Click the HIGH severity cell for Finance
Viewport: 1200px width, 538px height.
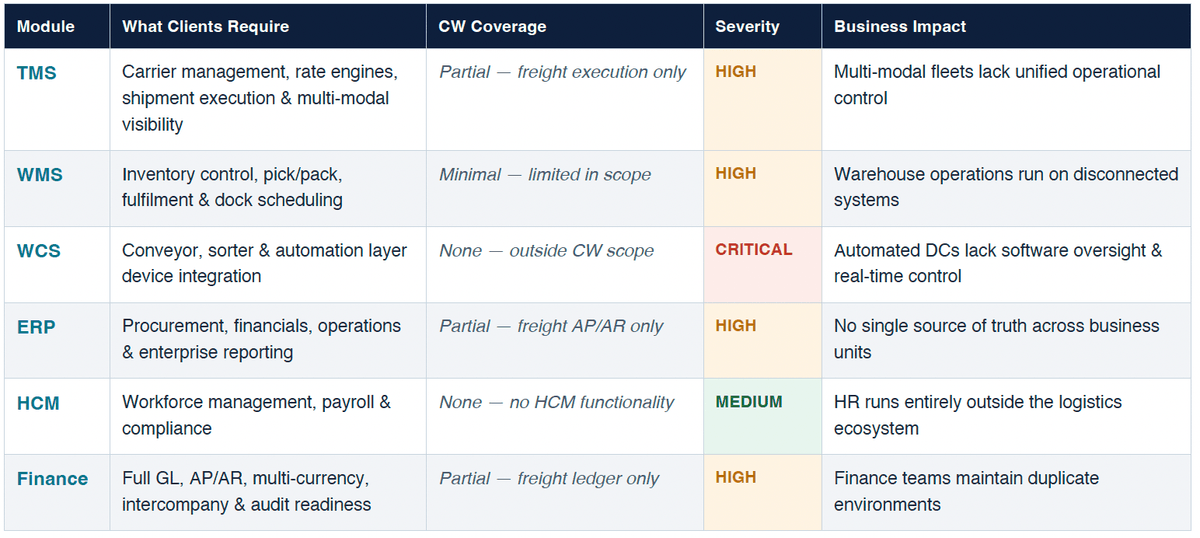pyautogui.click(x=736, y=478)
